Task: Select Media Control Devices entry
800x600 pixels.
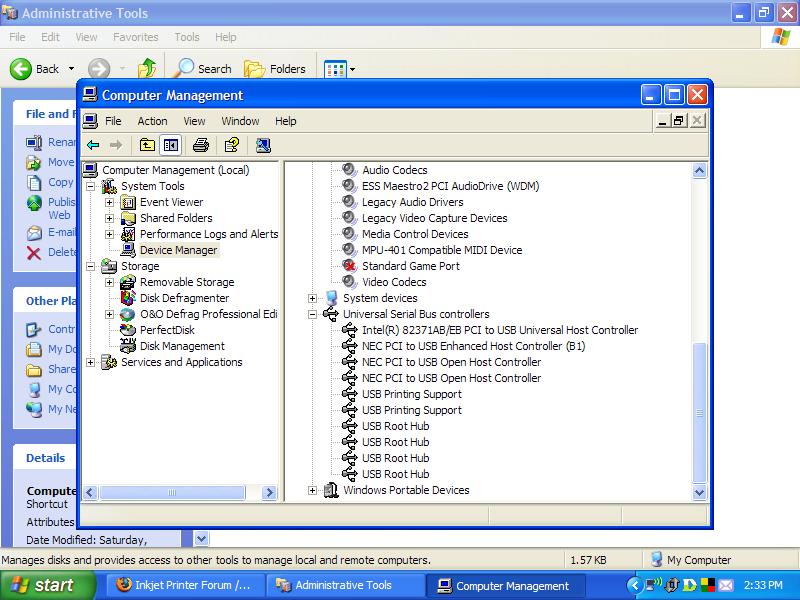Action: click(415, 234)
